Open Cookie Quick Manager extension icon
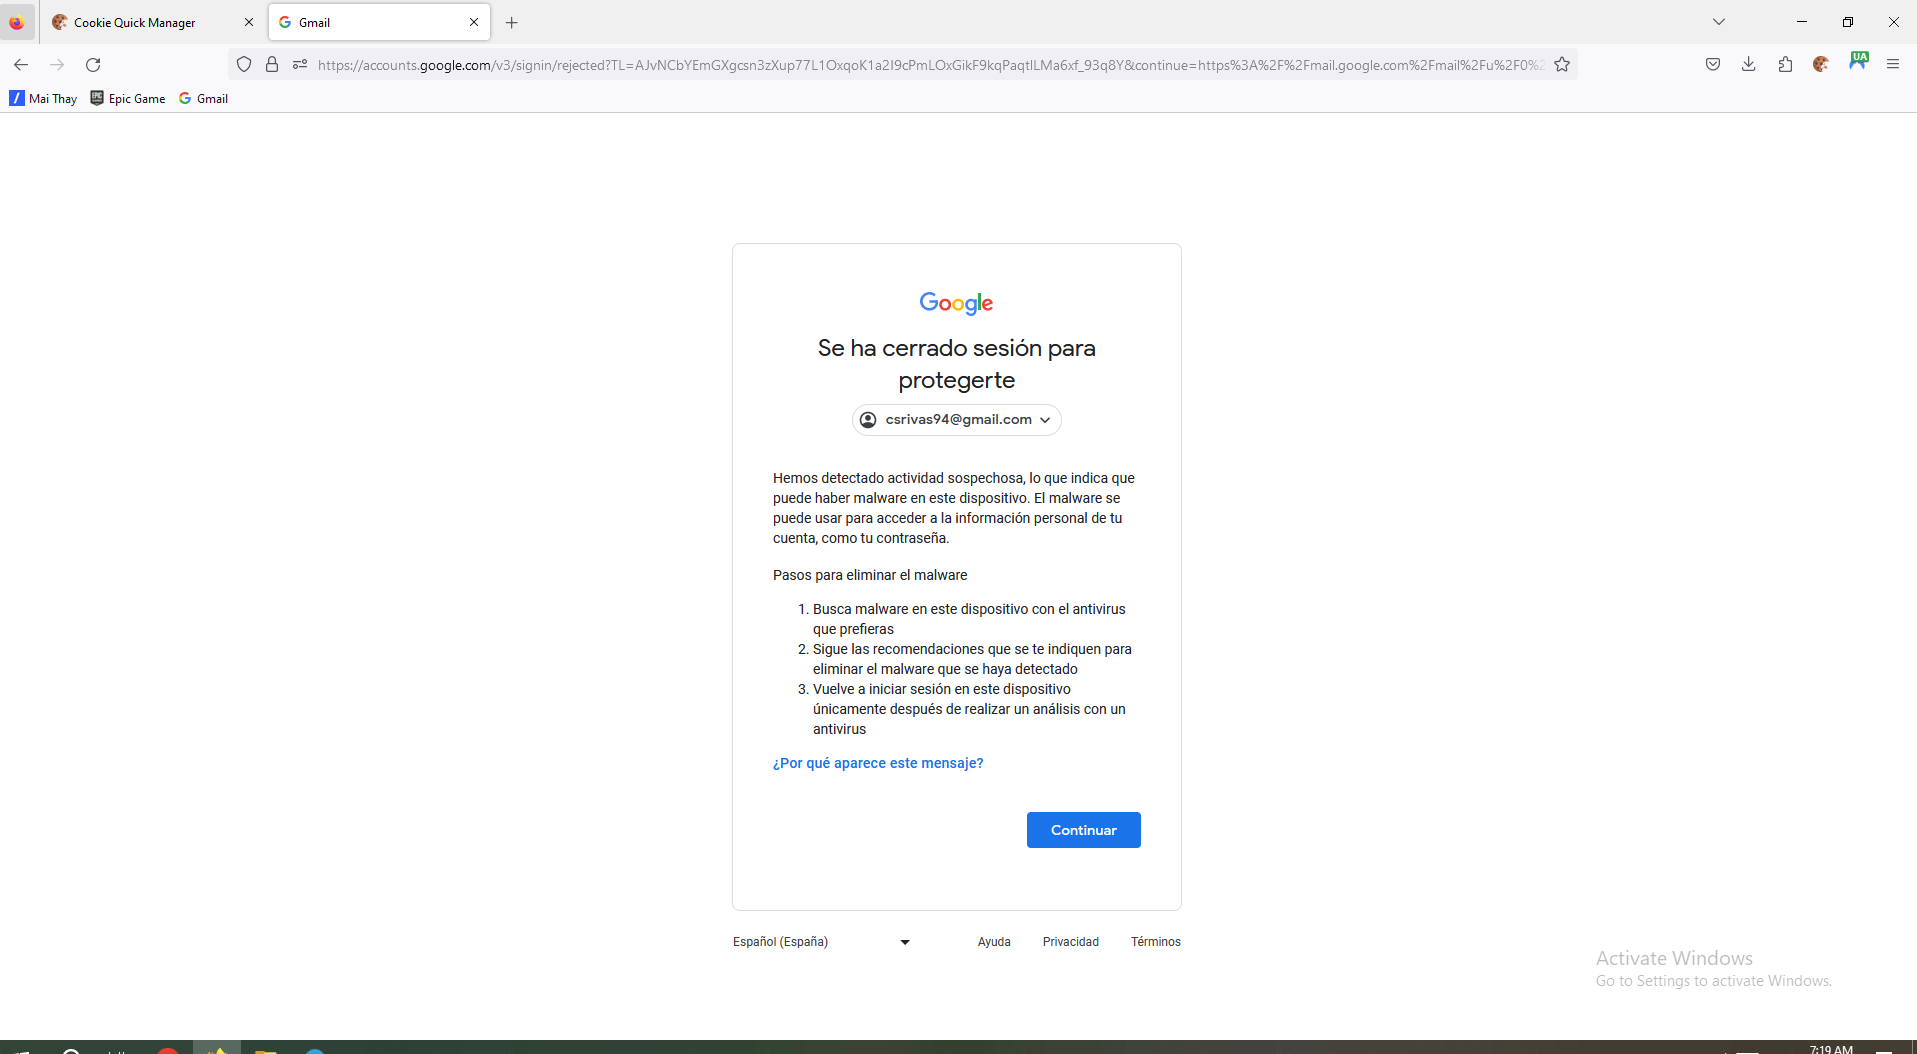The height and width of the screenshot is (1054, 1917). pos(1821,65)
